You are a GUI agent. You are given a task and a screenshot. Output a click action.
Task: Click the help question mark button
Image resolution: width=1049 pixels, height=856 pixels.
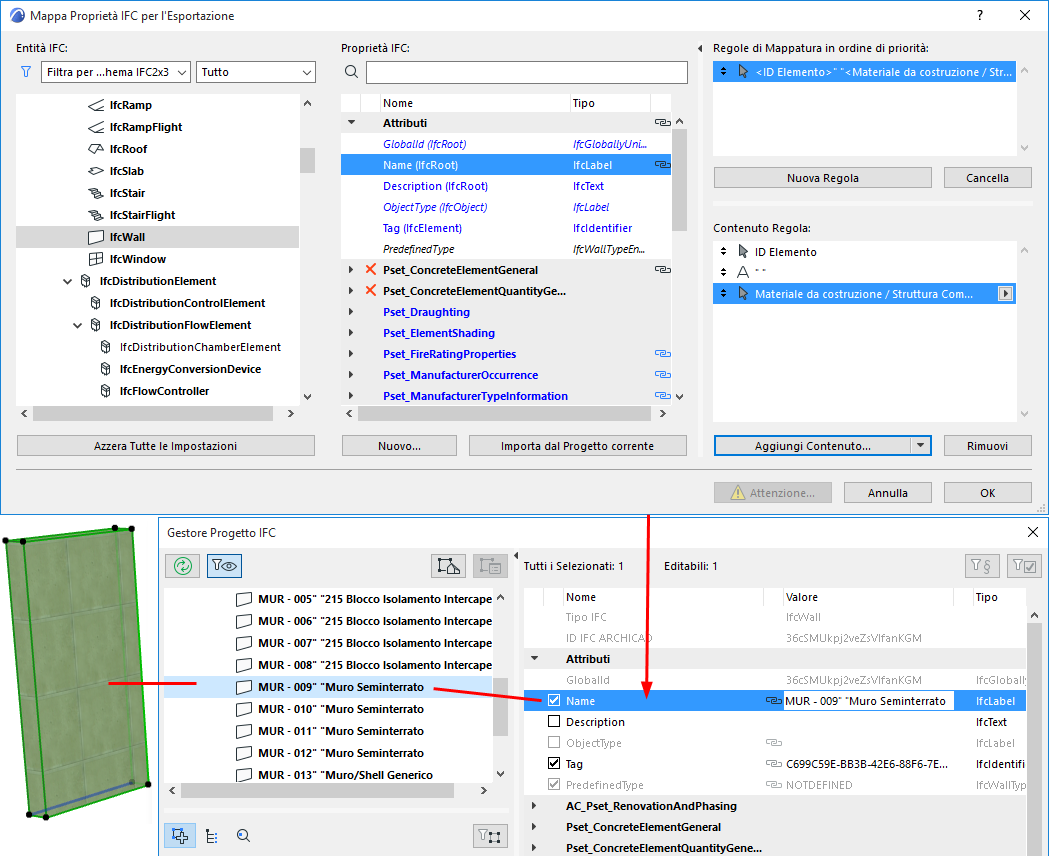point(980,15)
